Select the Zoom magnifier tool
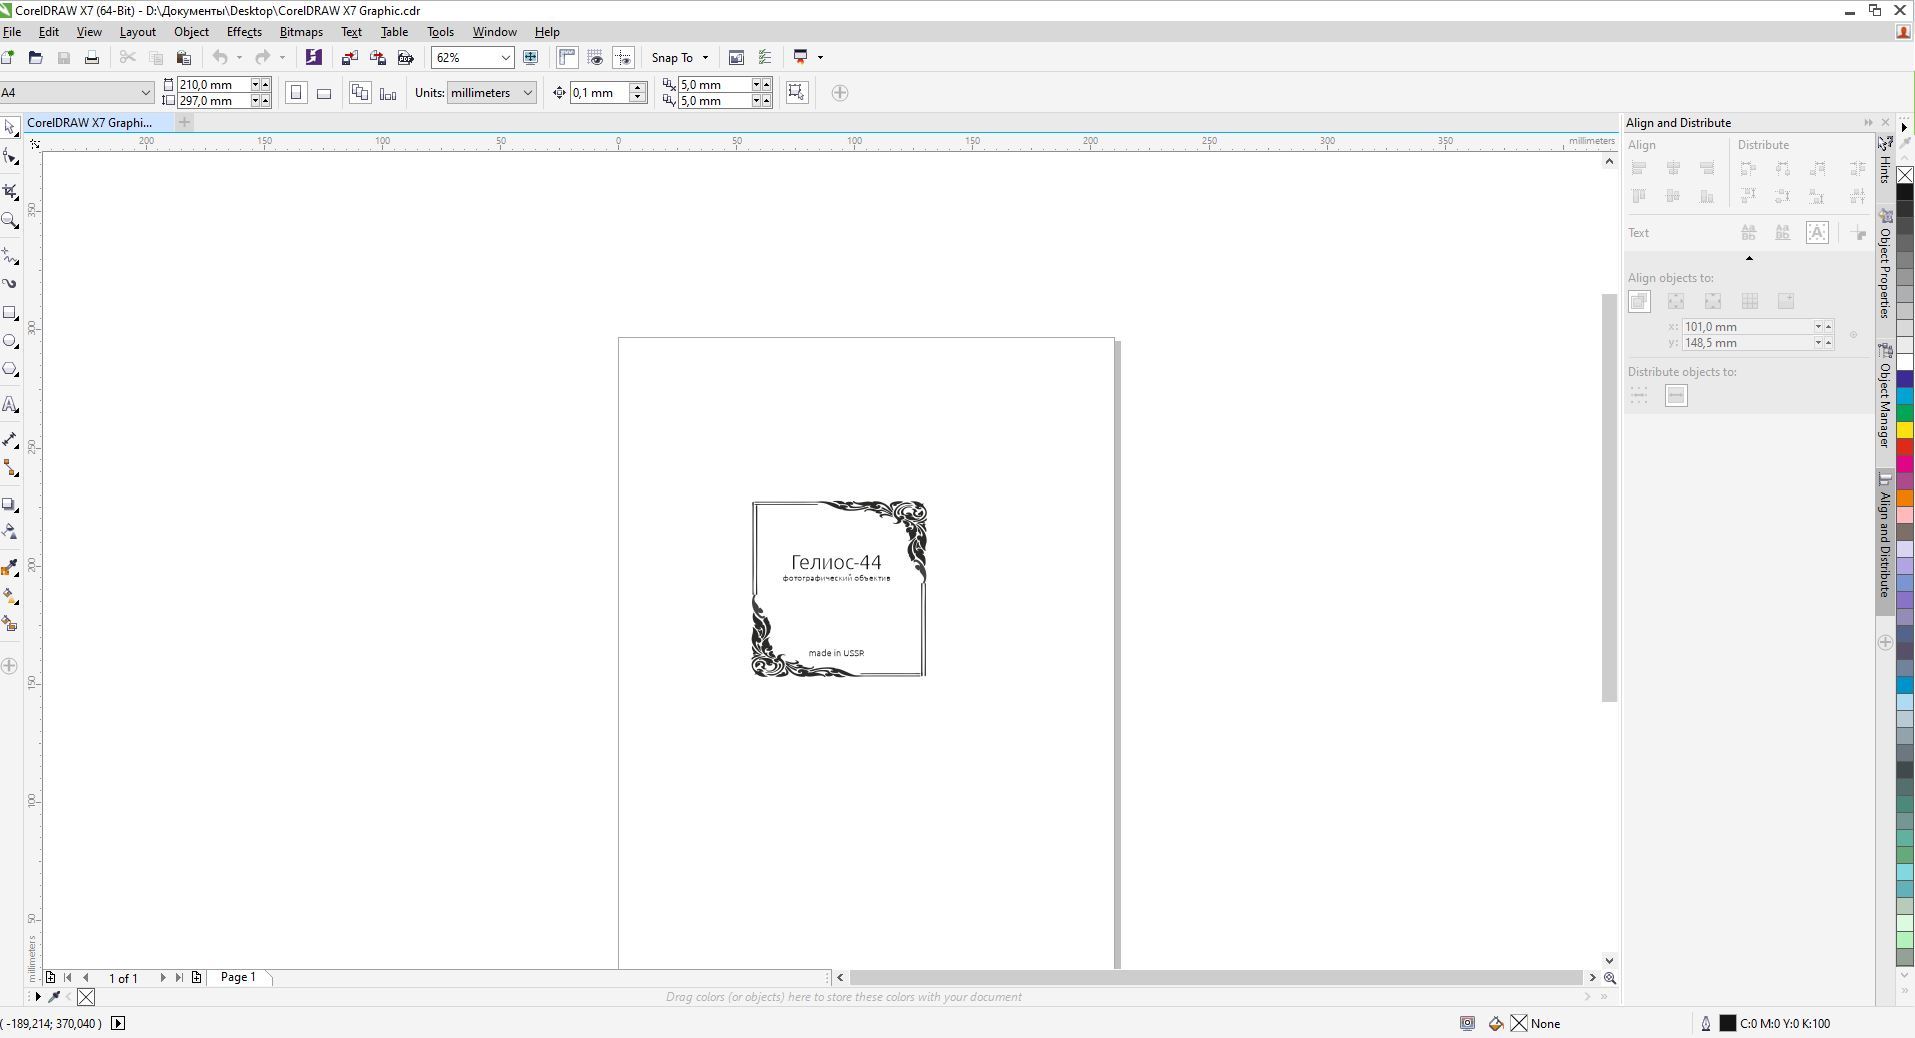Image resolution: width=1915 pixels, height=1038 pixels. [x=11, y=221]
